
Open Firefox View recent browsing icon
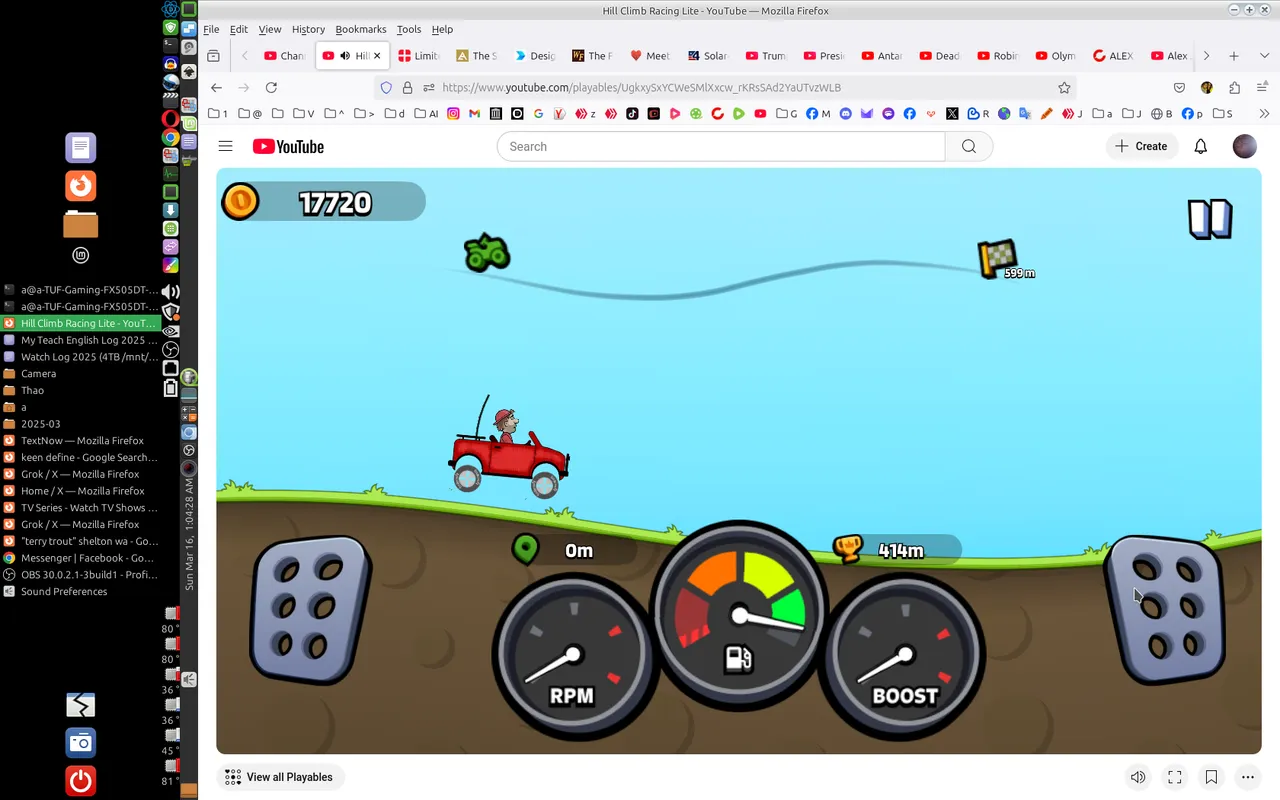(213, 56)
